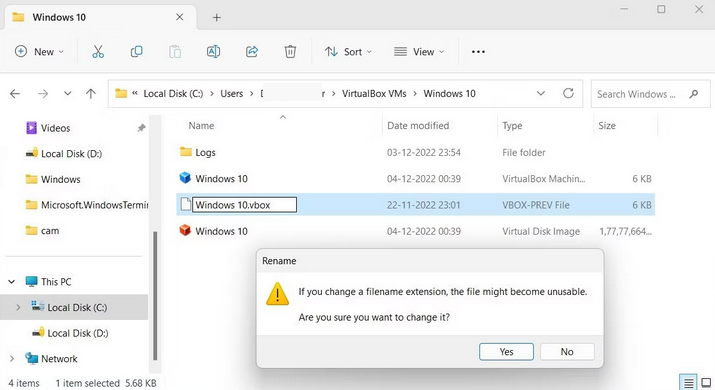Refresh the current folder view
715x390 pixels.
(x=568, y=94)
